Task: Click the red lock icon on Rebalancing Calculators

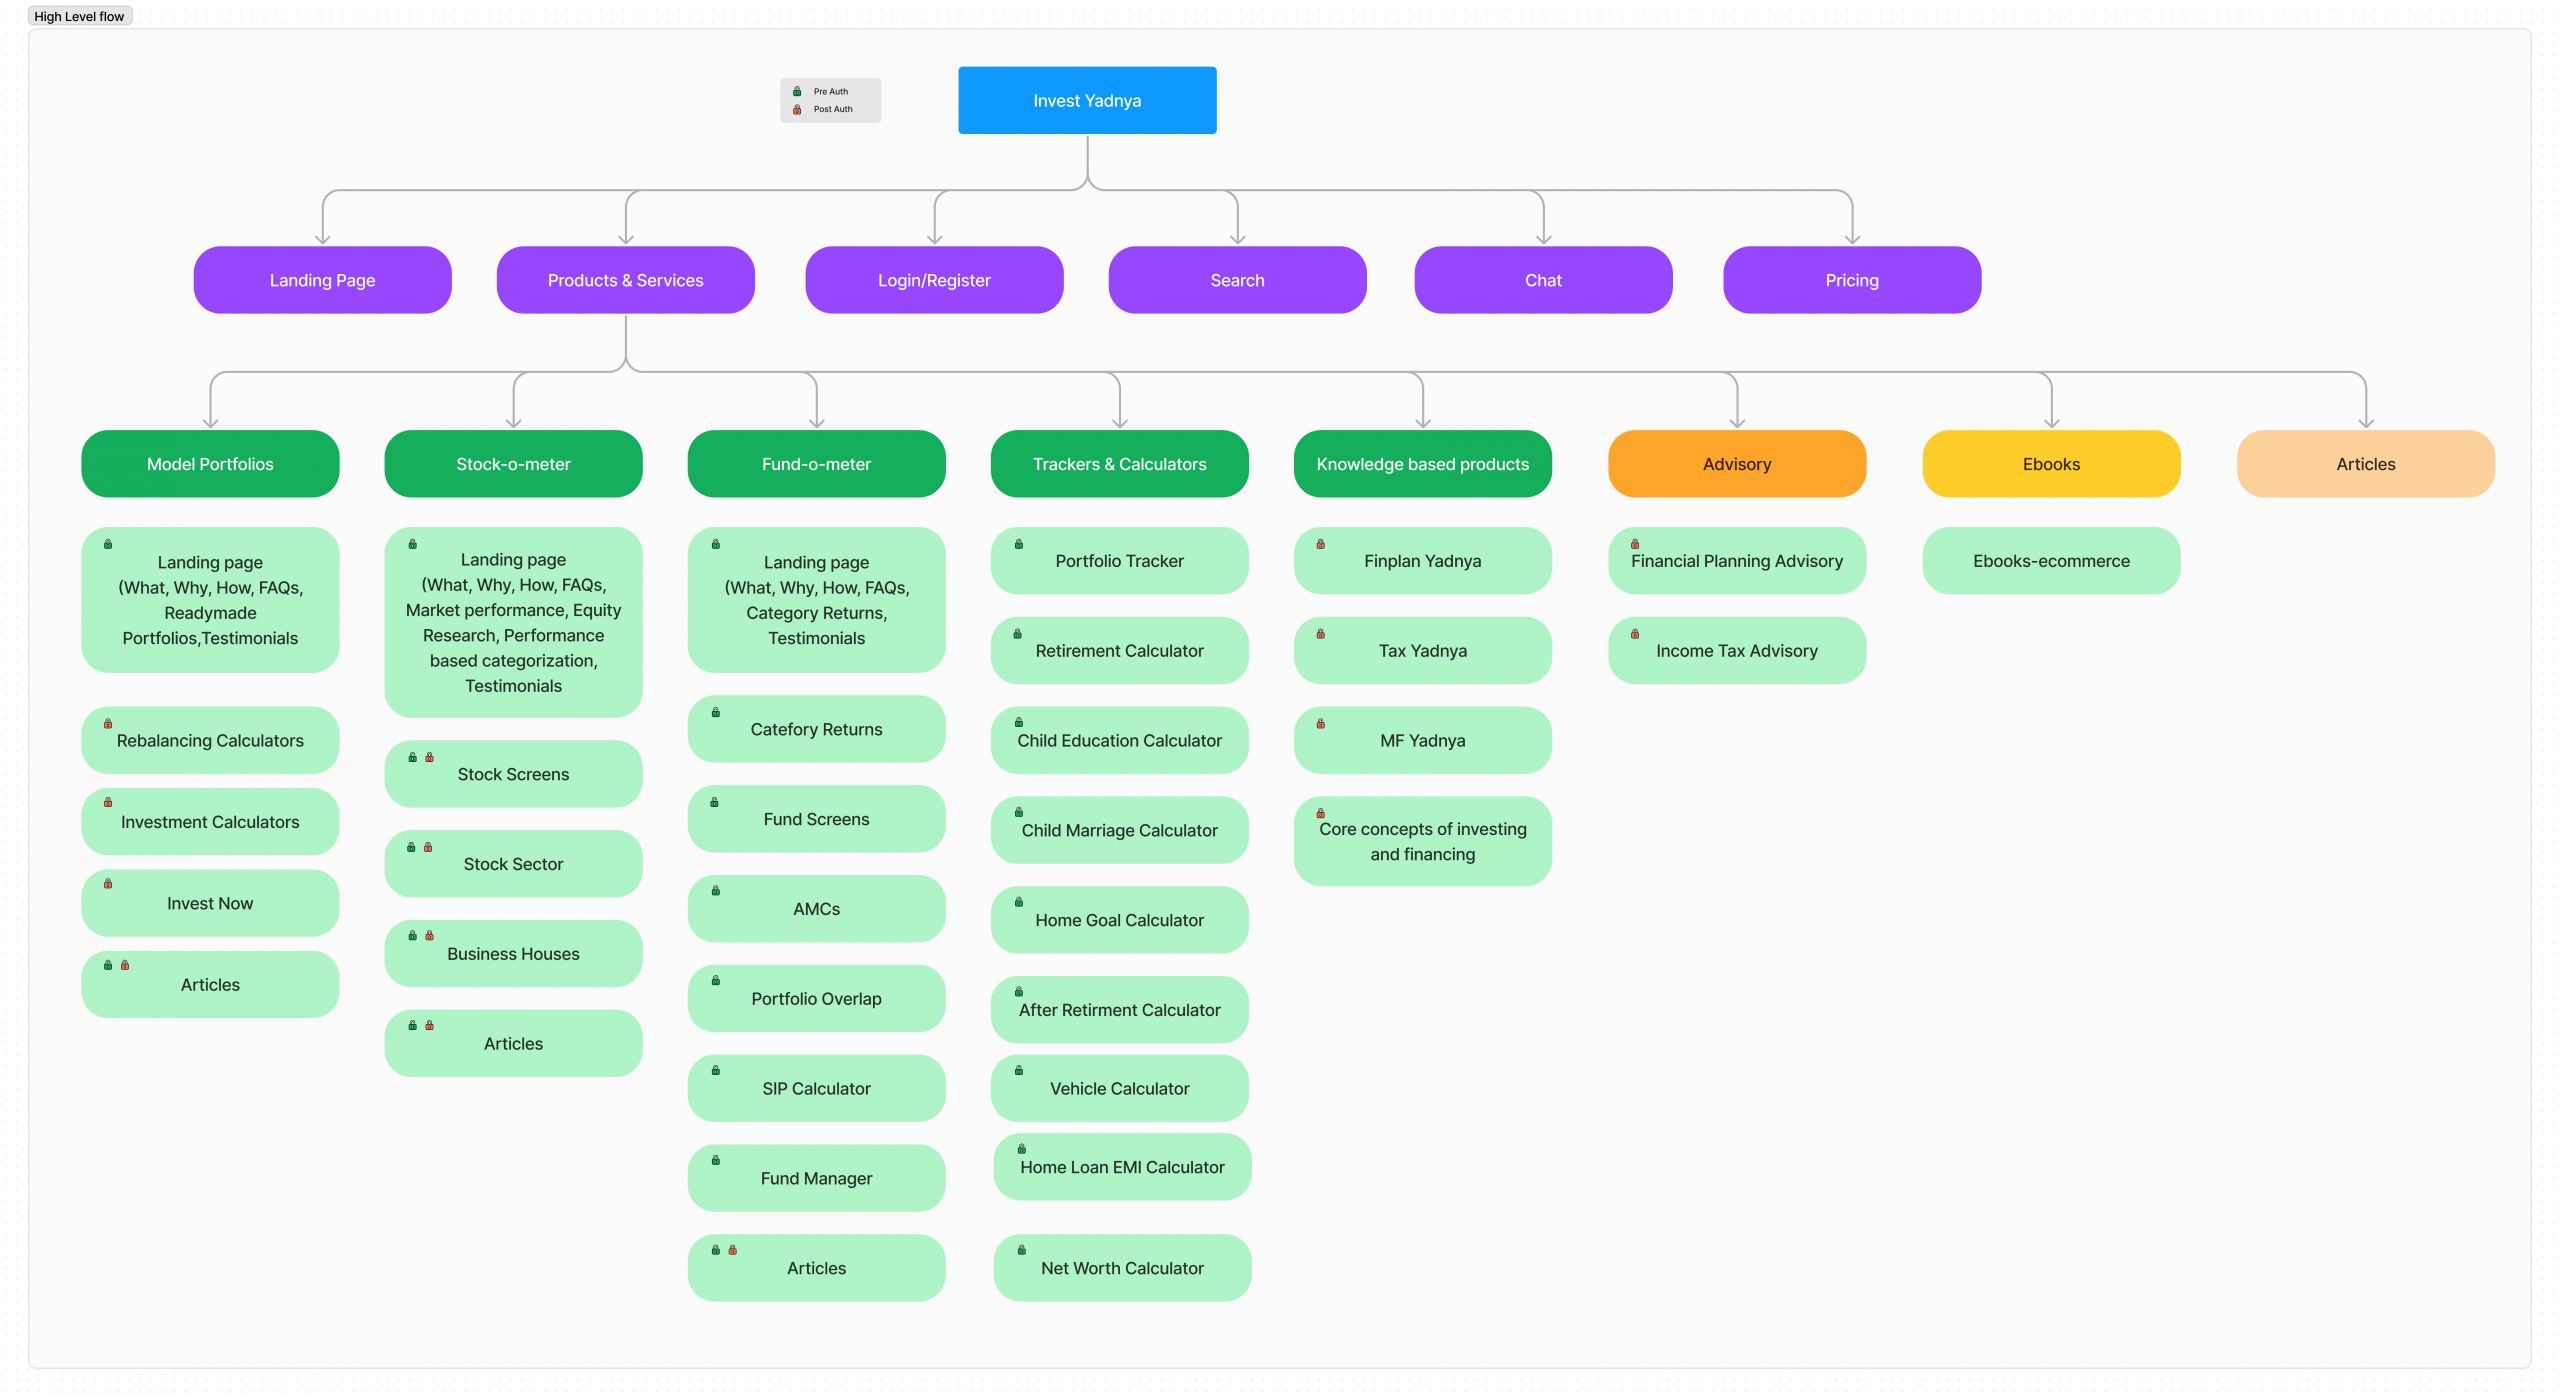Action: [x=108, y=723]
